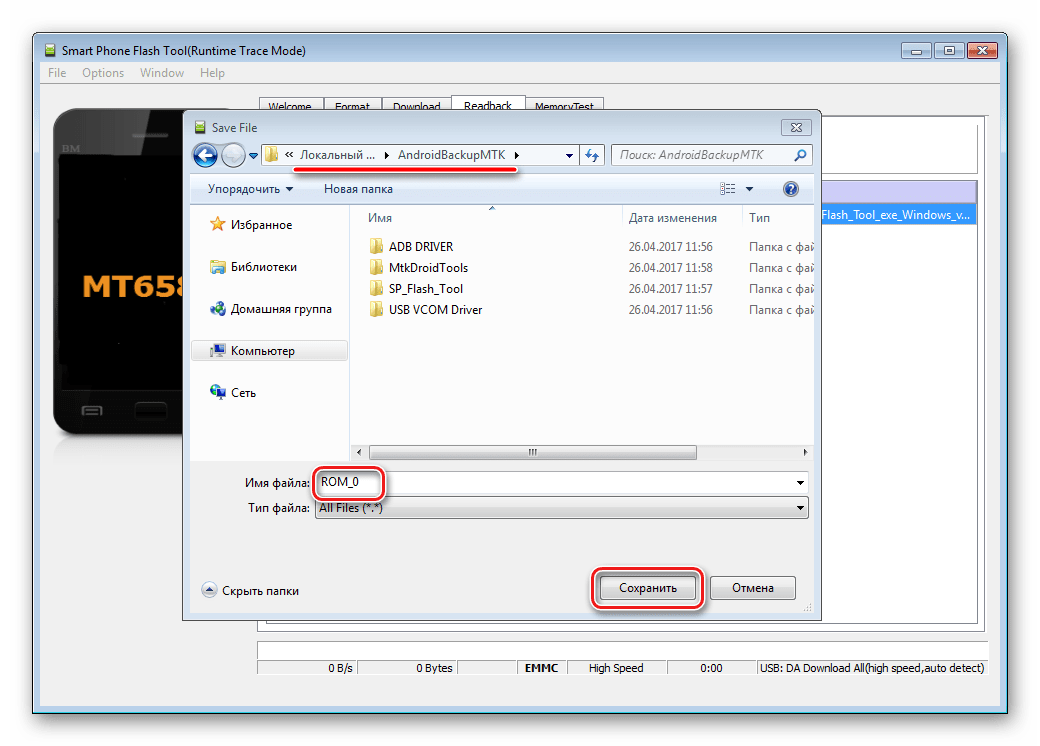Screen dimensions: 1040x746
Task: Click the AndroidBackupMTK breadcrumb segment
Action: coord(452,155)
